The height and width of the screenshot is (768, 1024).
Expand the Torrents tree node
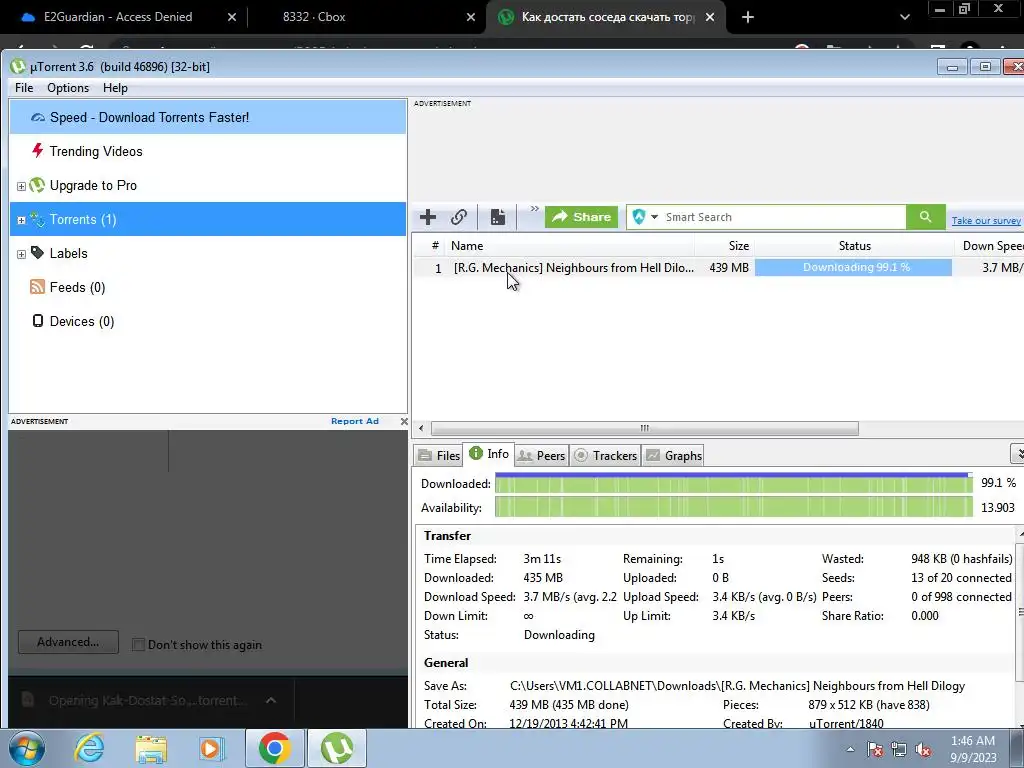coord(21,220)
